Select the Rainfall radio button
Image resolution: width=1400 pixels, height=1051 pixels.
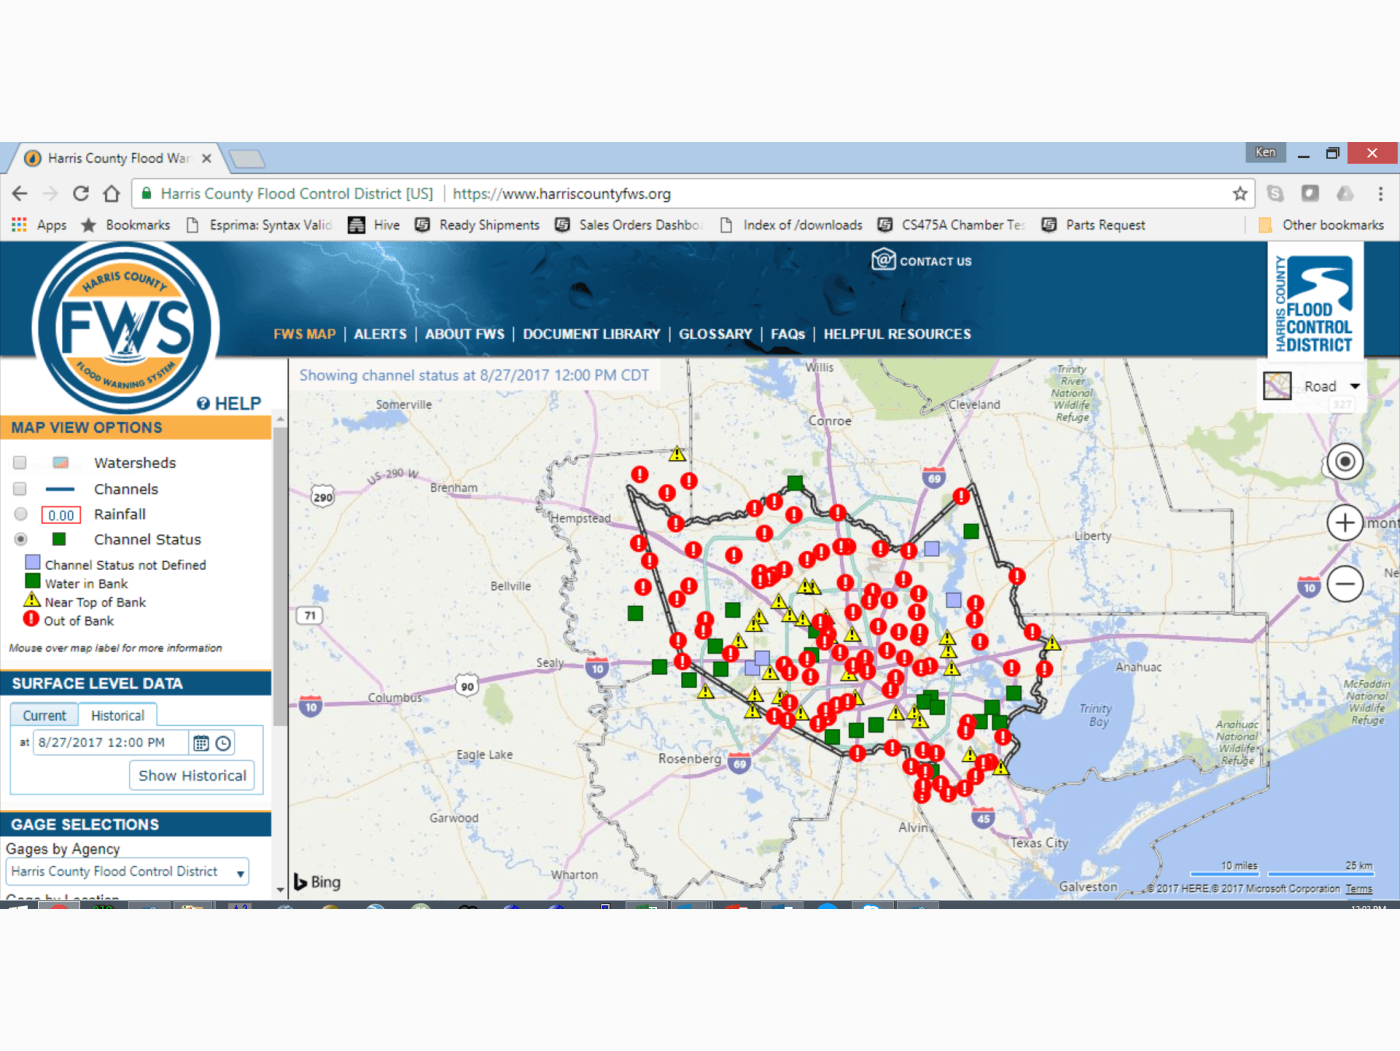click(x=20, y=514)
